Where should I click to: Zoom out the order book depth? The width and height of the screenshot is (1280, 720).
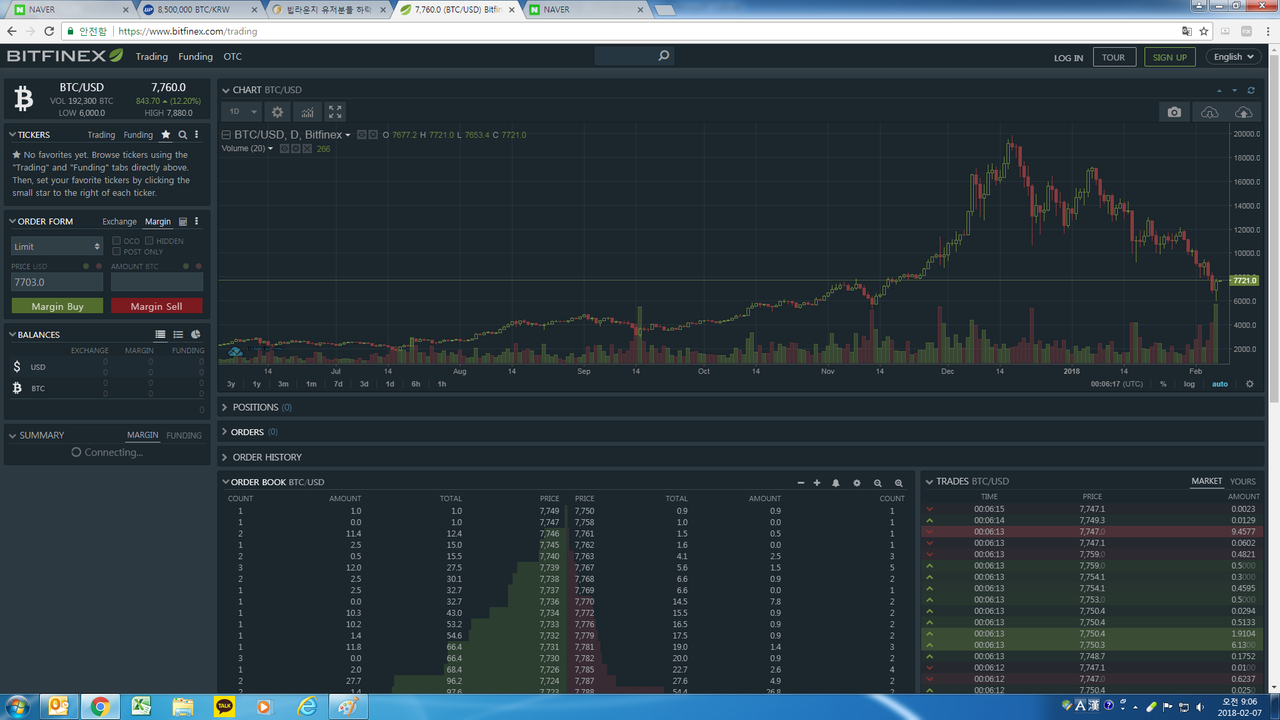click(x=878, y=482)
